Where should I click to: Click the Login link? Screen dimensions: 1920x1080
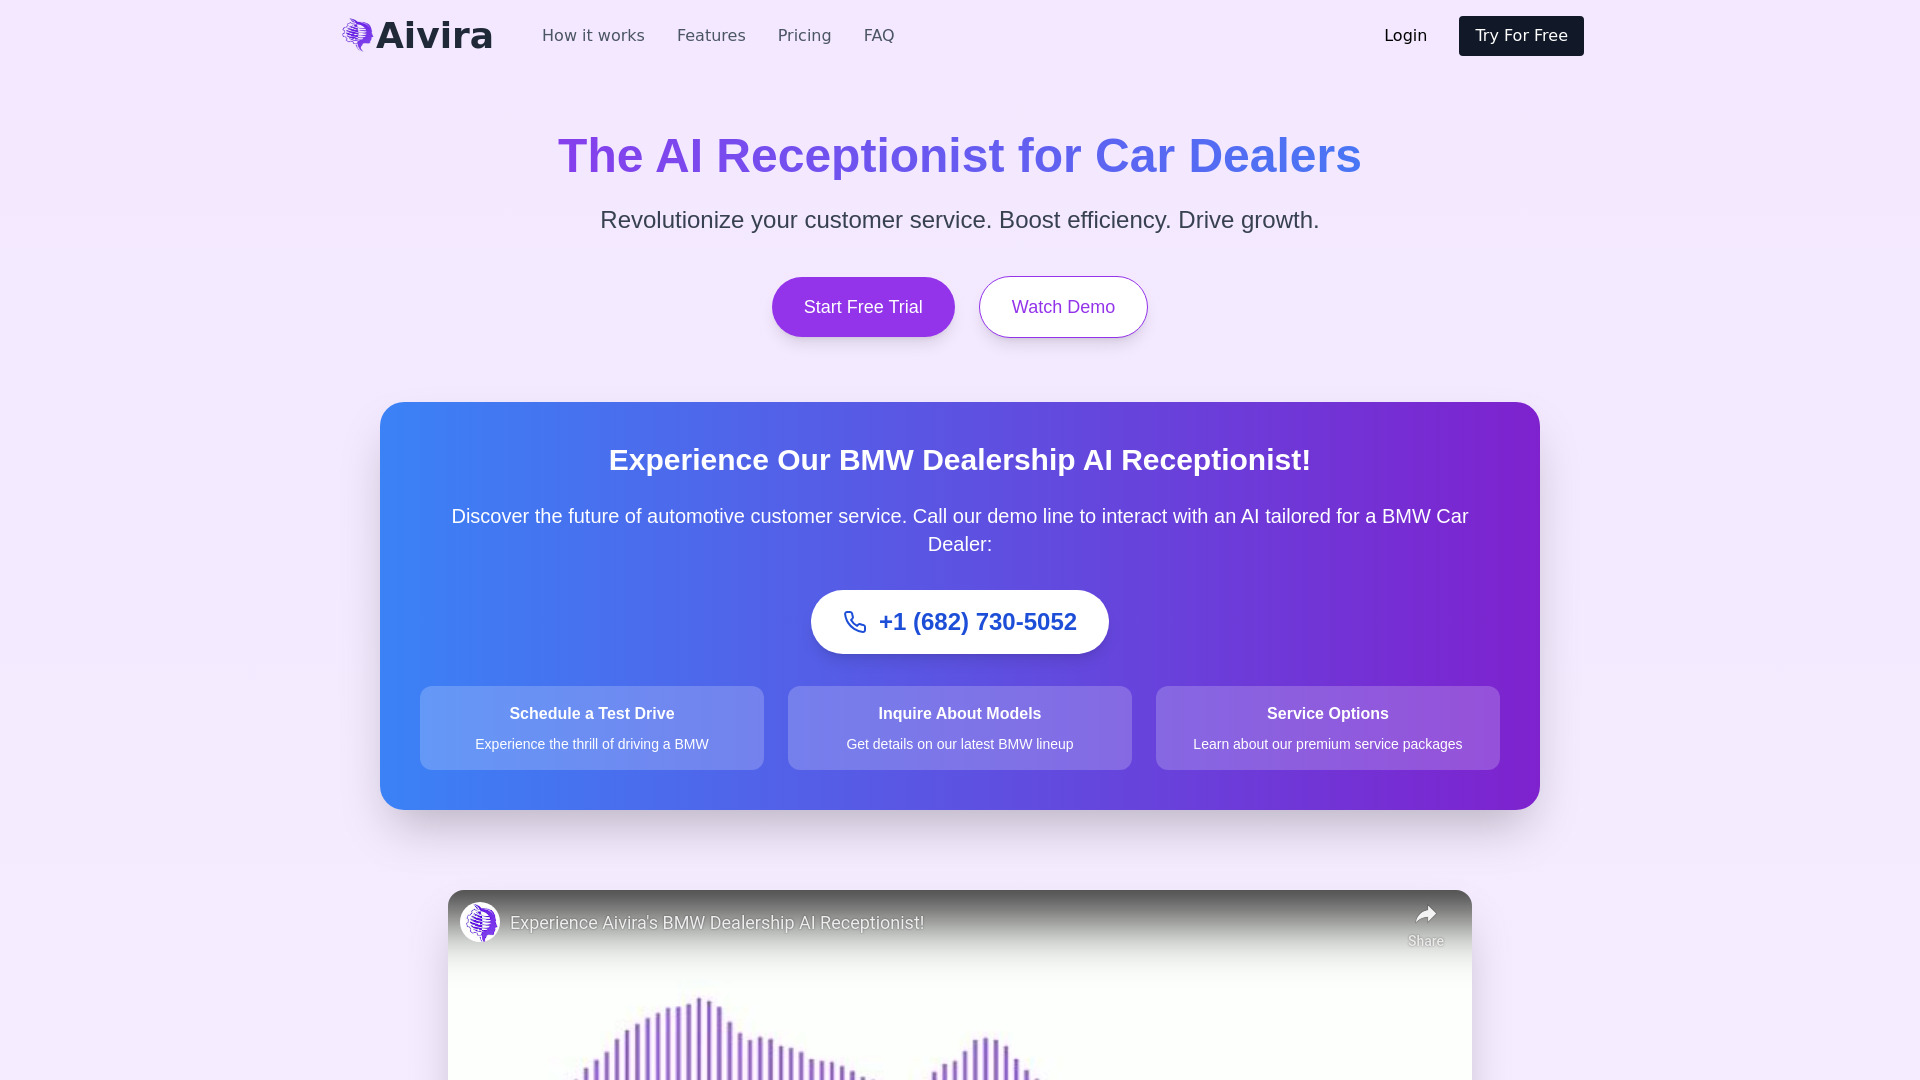1404,36
